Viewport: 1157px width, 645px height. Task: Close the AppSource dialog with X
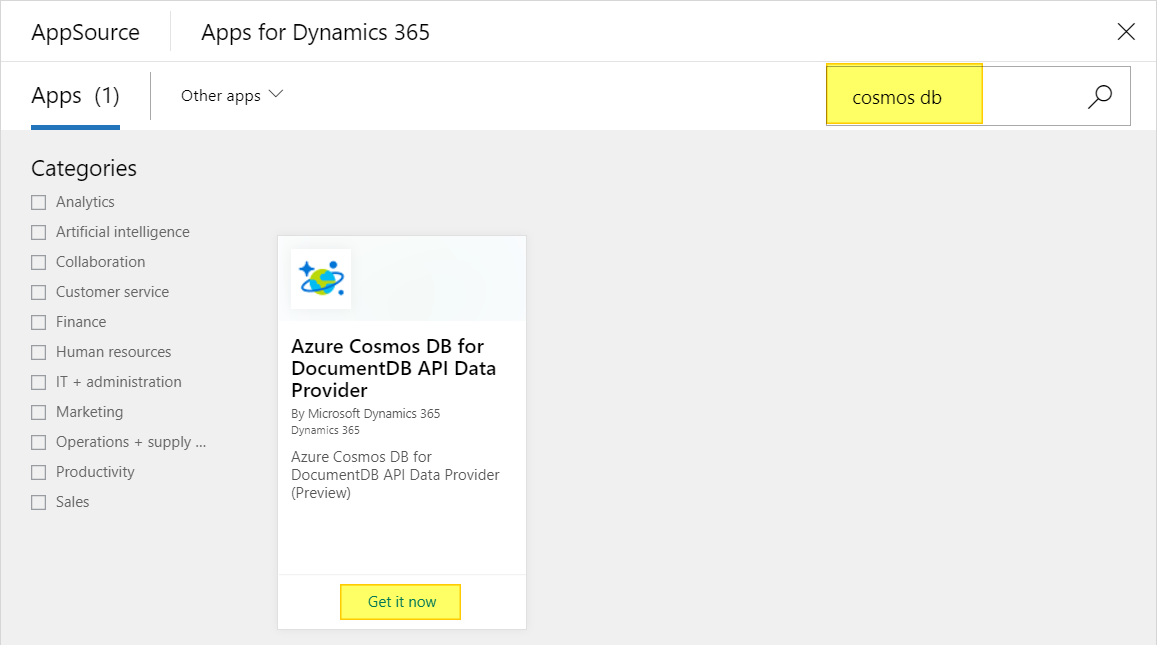click(x=1126, y=32)
